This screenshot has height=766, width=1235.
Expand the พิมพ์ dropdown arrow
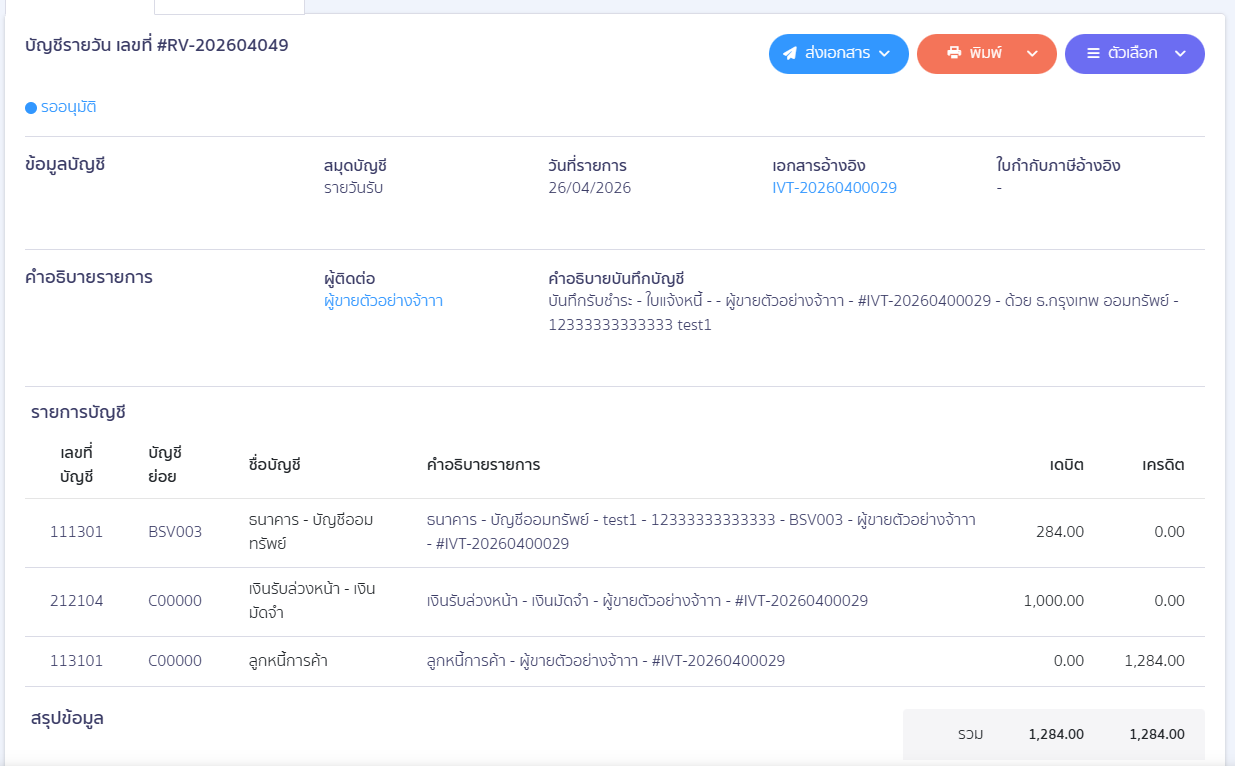(x=1032, y=54)
